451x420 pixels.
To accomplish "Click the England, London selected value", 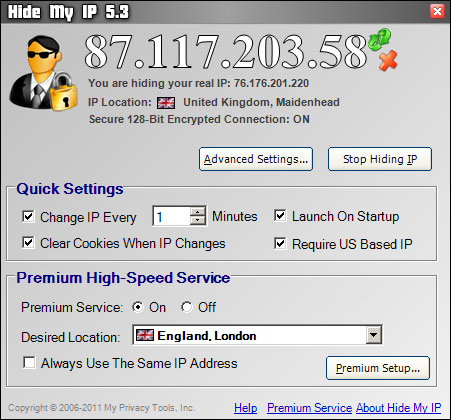I will click(x=207, y=336).
